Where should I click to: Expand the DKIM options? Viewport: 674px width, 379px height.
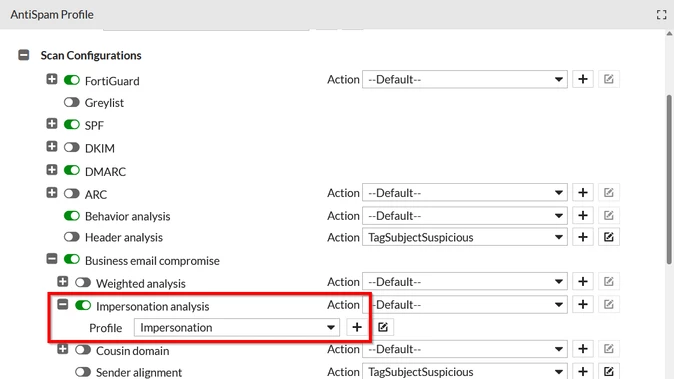pos(52,147)
